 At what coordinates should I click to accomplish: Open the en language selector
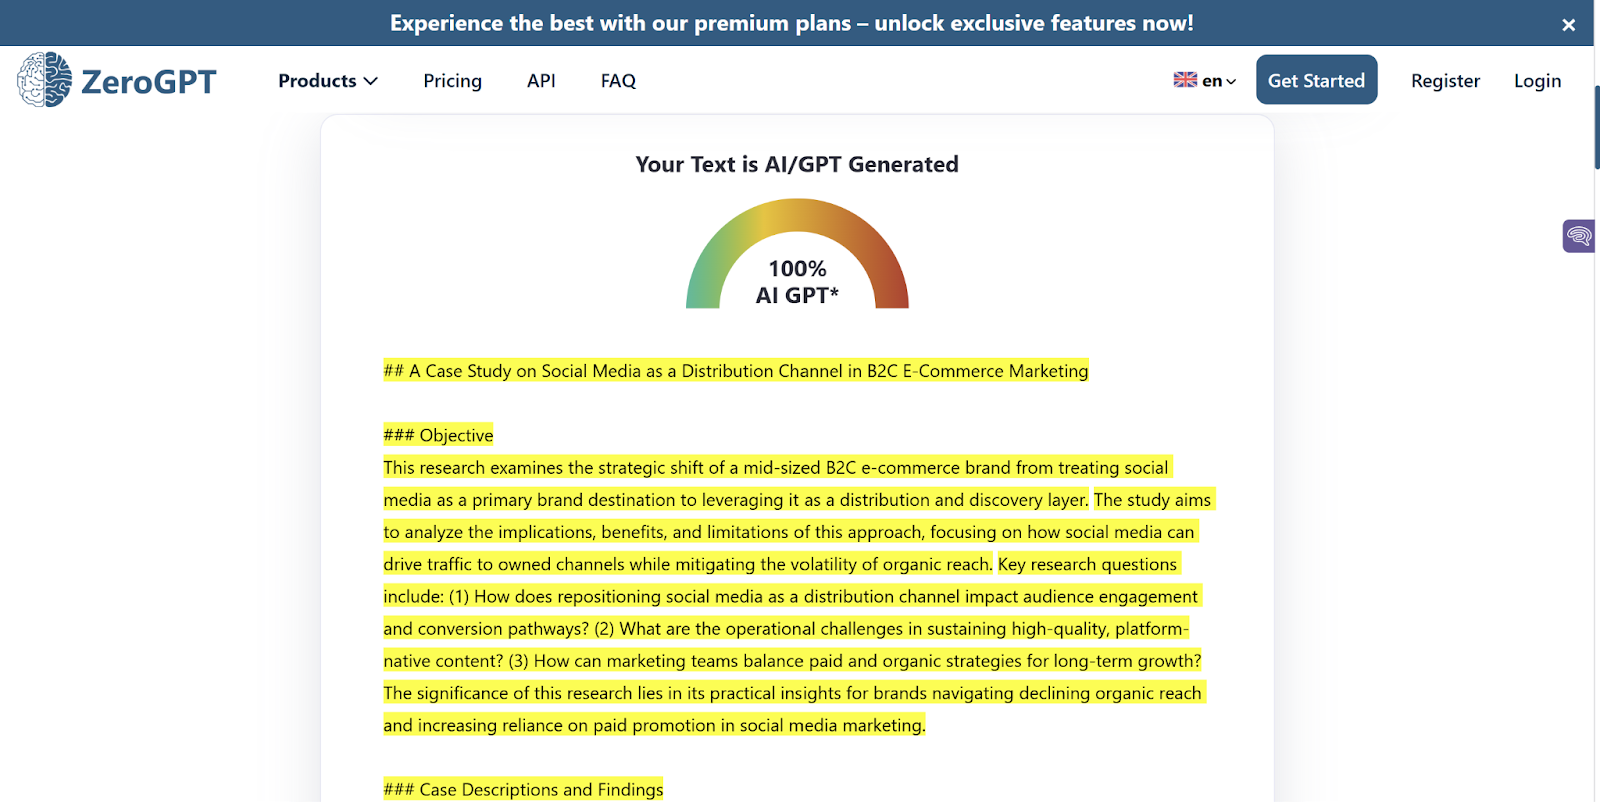tap(1218, 81)
